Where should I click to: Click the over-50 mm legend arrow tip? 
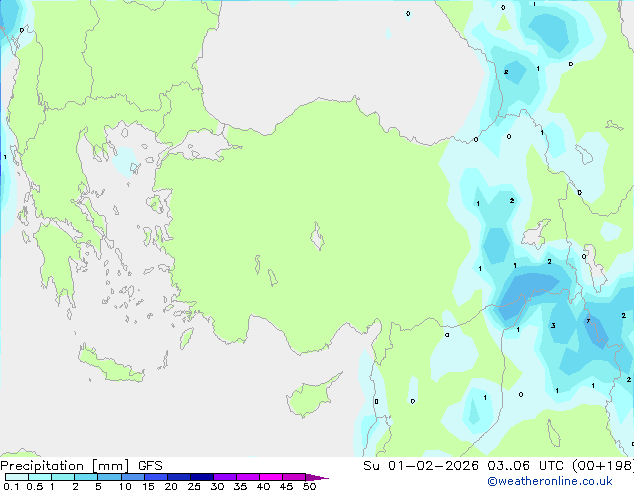pos(317,477)
